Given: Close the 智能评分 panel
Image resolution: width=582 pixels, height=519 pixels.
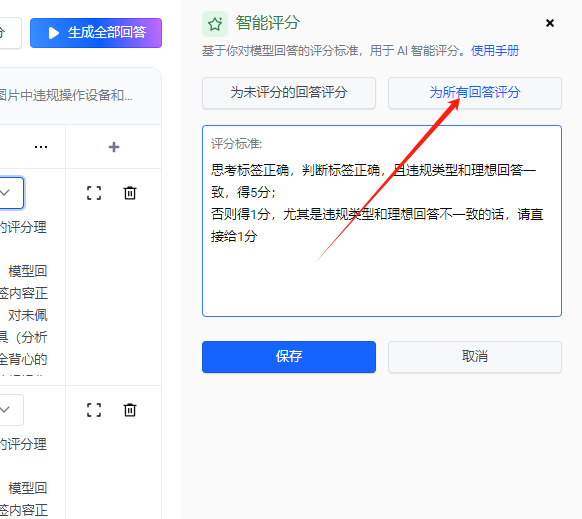Looking at the screenshot, I should point(550,23).
